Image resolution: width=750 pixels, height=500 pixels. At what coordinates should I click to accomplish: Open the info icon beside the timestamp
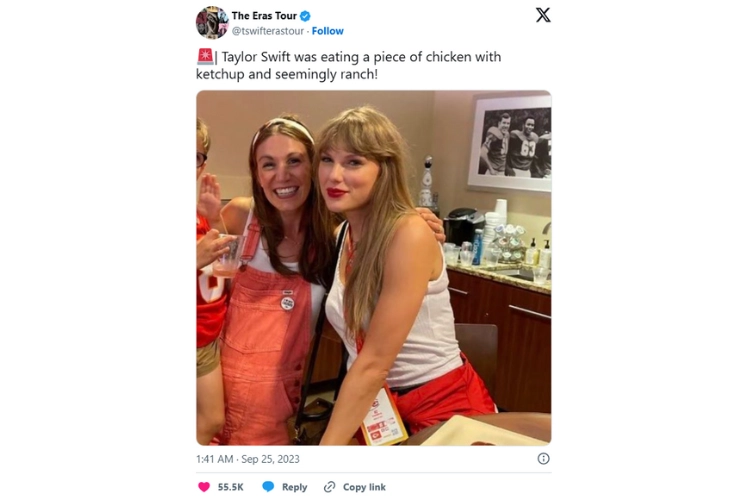tap(543, 459)
